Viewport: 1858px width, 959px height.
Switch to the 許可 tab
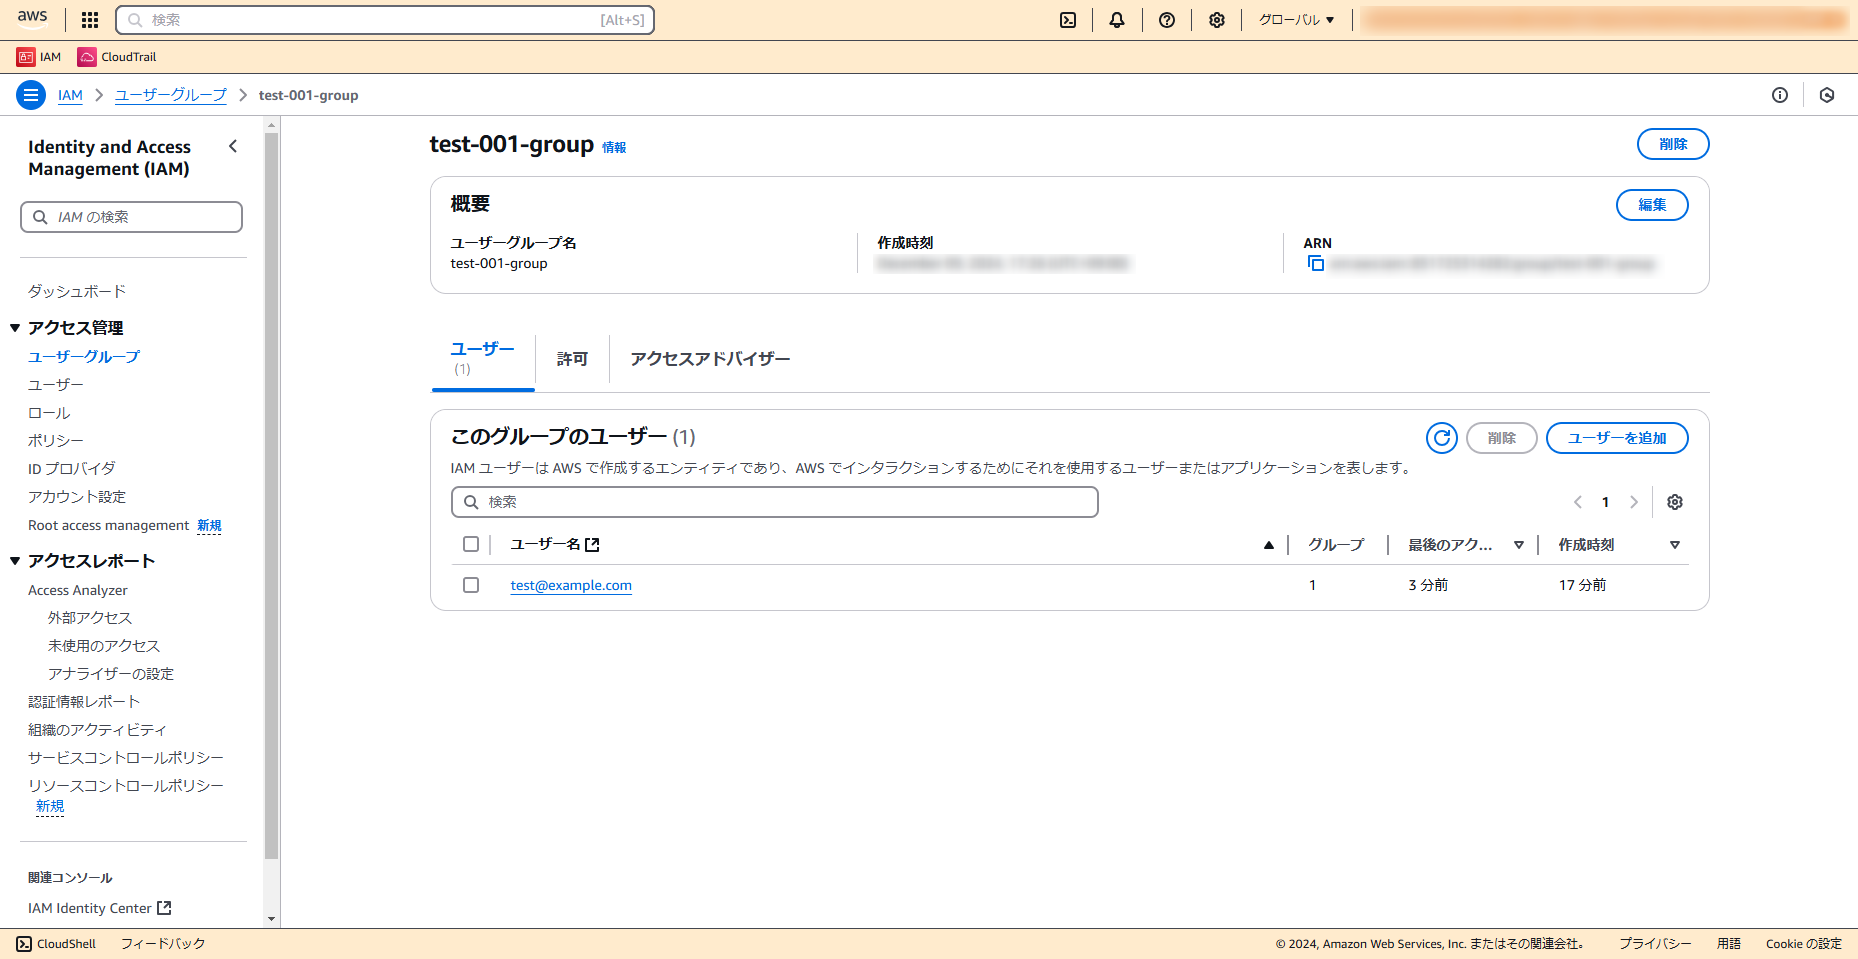point(572,359)
